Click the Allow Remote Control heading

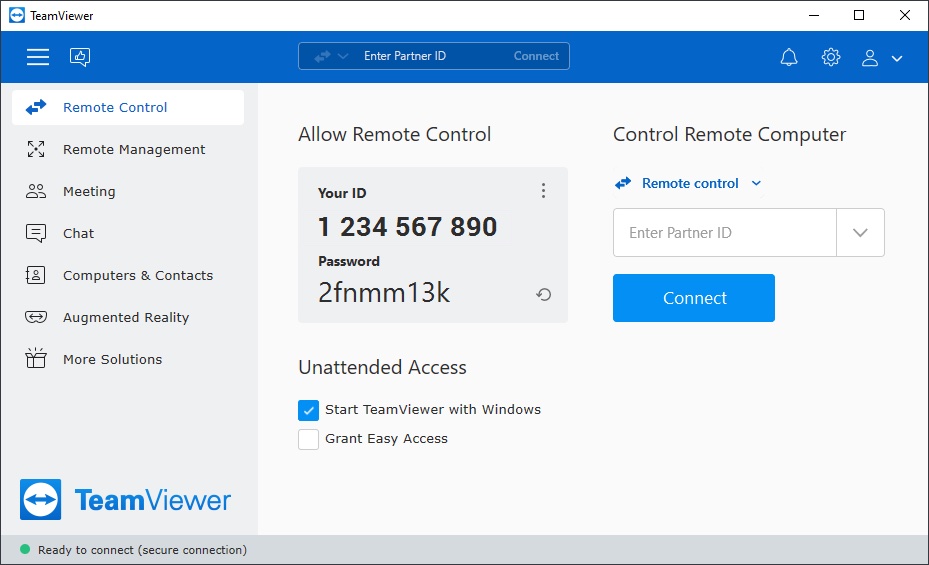[x=395, y=134]
